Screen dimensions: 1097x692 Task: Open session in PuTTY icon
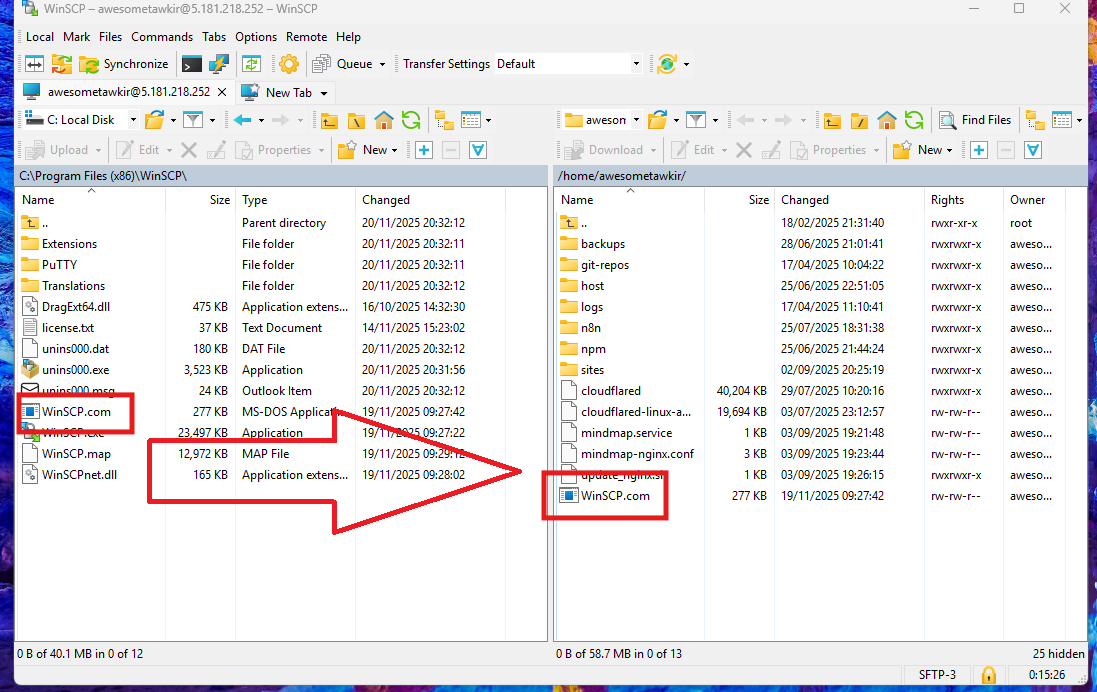(x=218, y=64)
